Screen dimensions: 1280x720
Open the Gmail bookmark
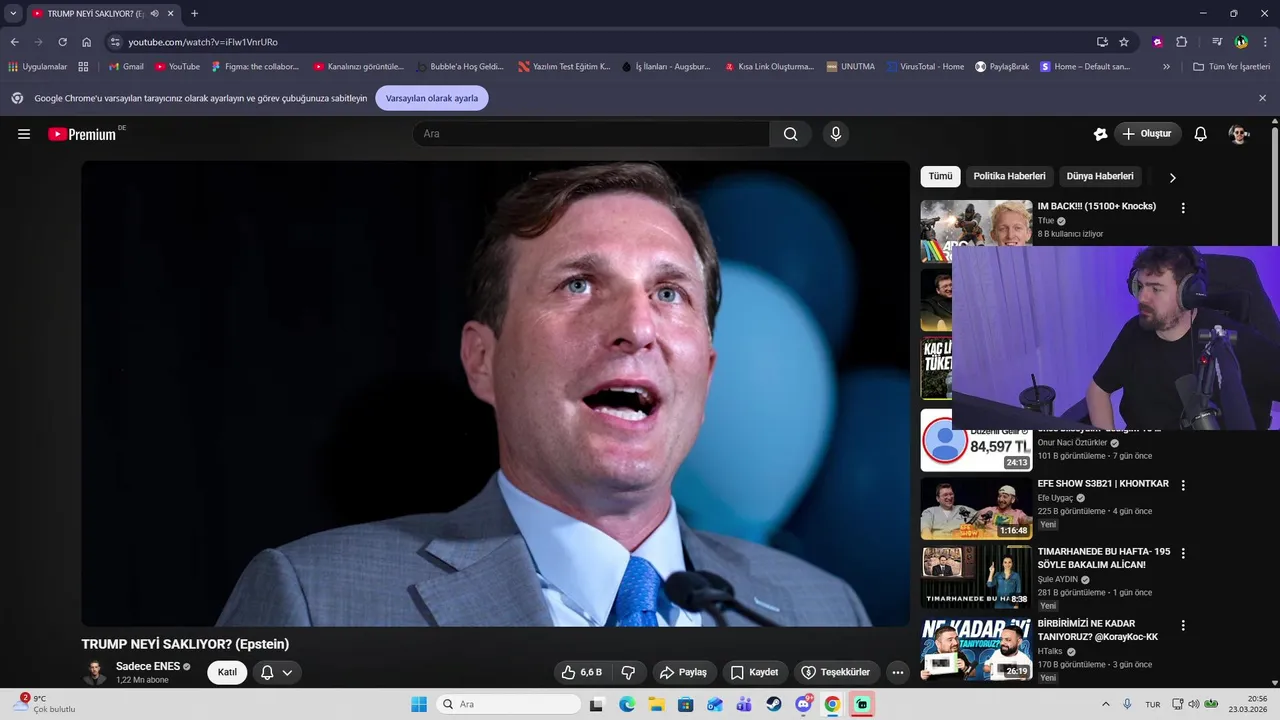pos(126,67)
